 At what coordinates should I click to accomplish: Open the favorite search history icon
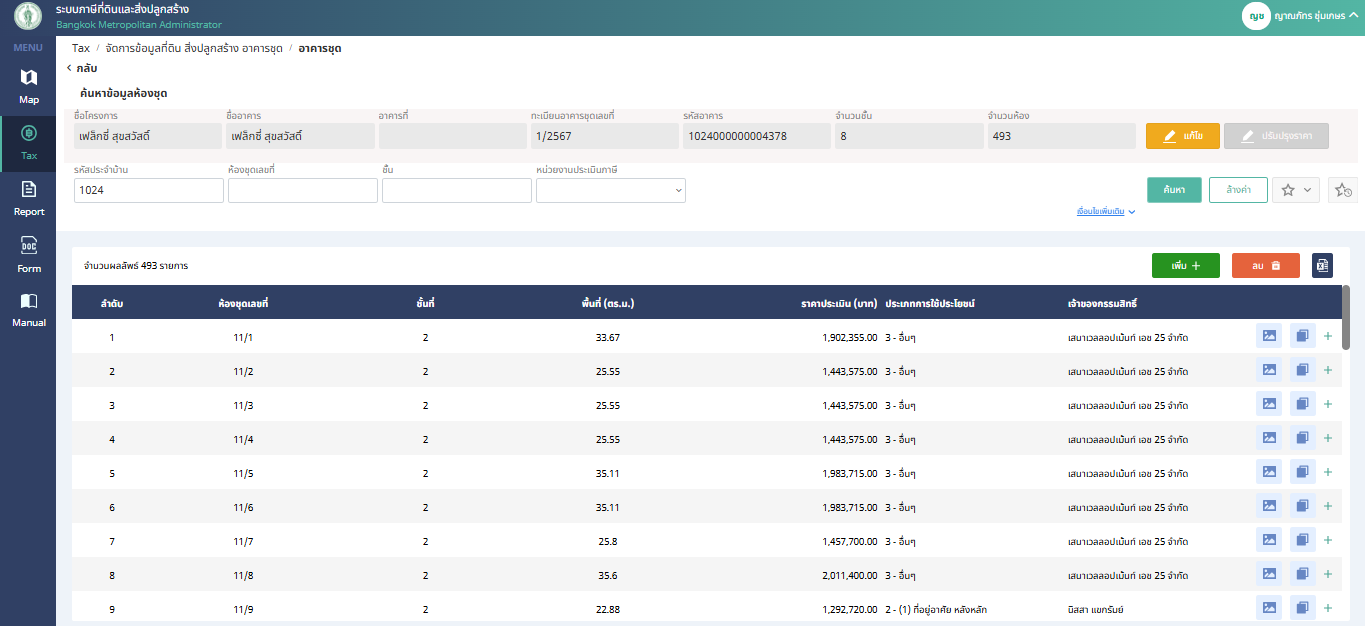[1342, 190]
